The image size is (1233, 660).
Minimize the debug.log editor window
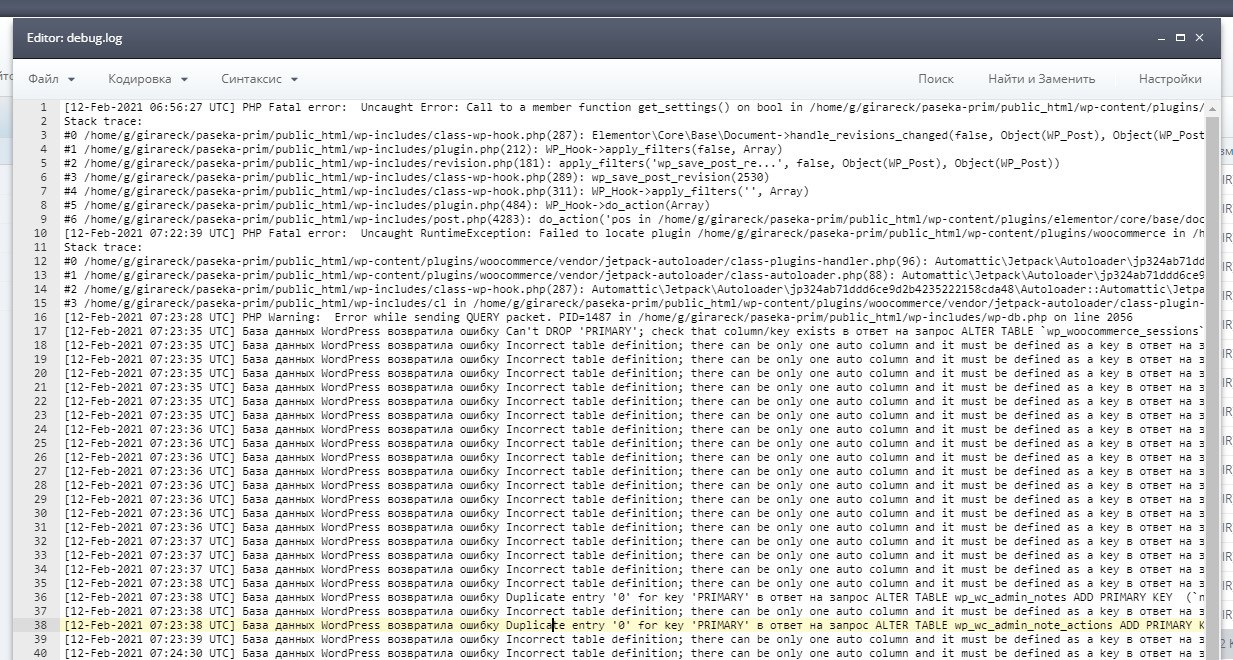coord(1161,38)
